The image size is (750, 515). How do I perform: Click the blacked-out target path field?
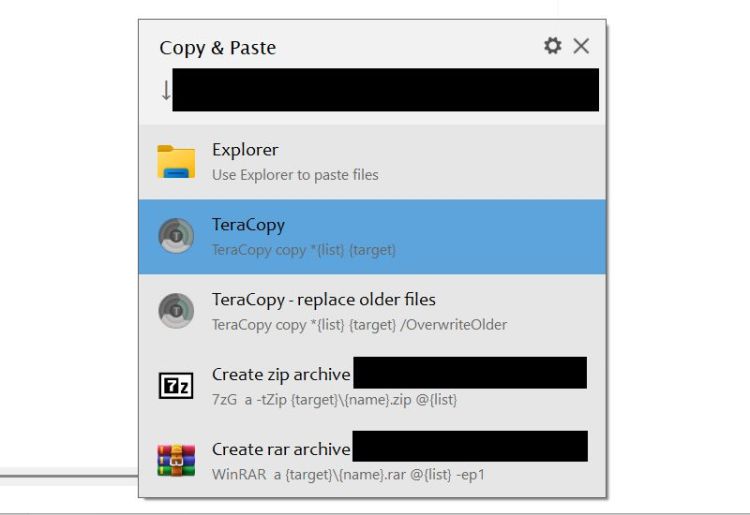pos(385,90)
